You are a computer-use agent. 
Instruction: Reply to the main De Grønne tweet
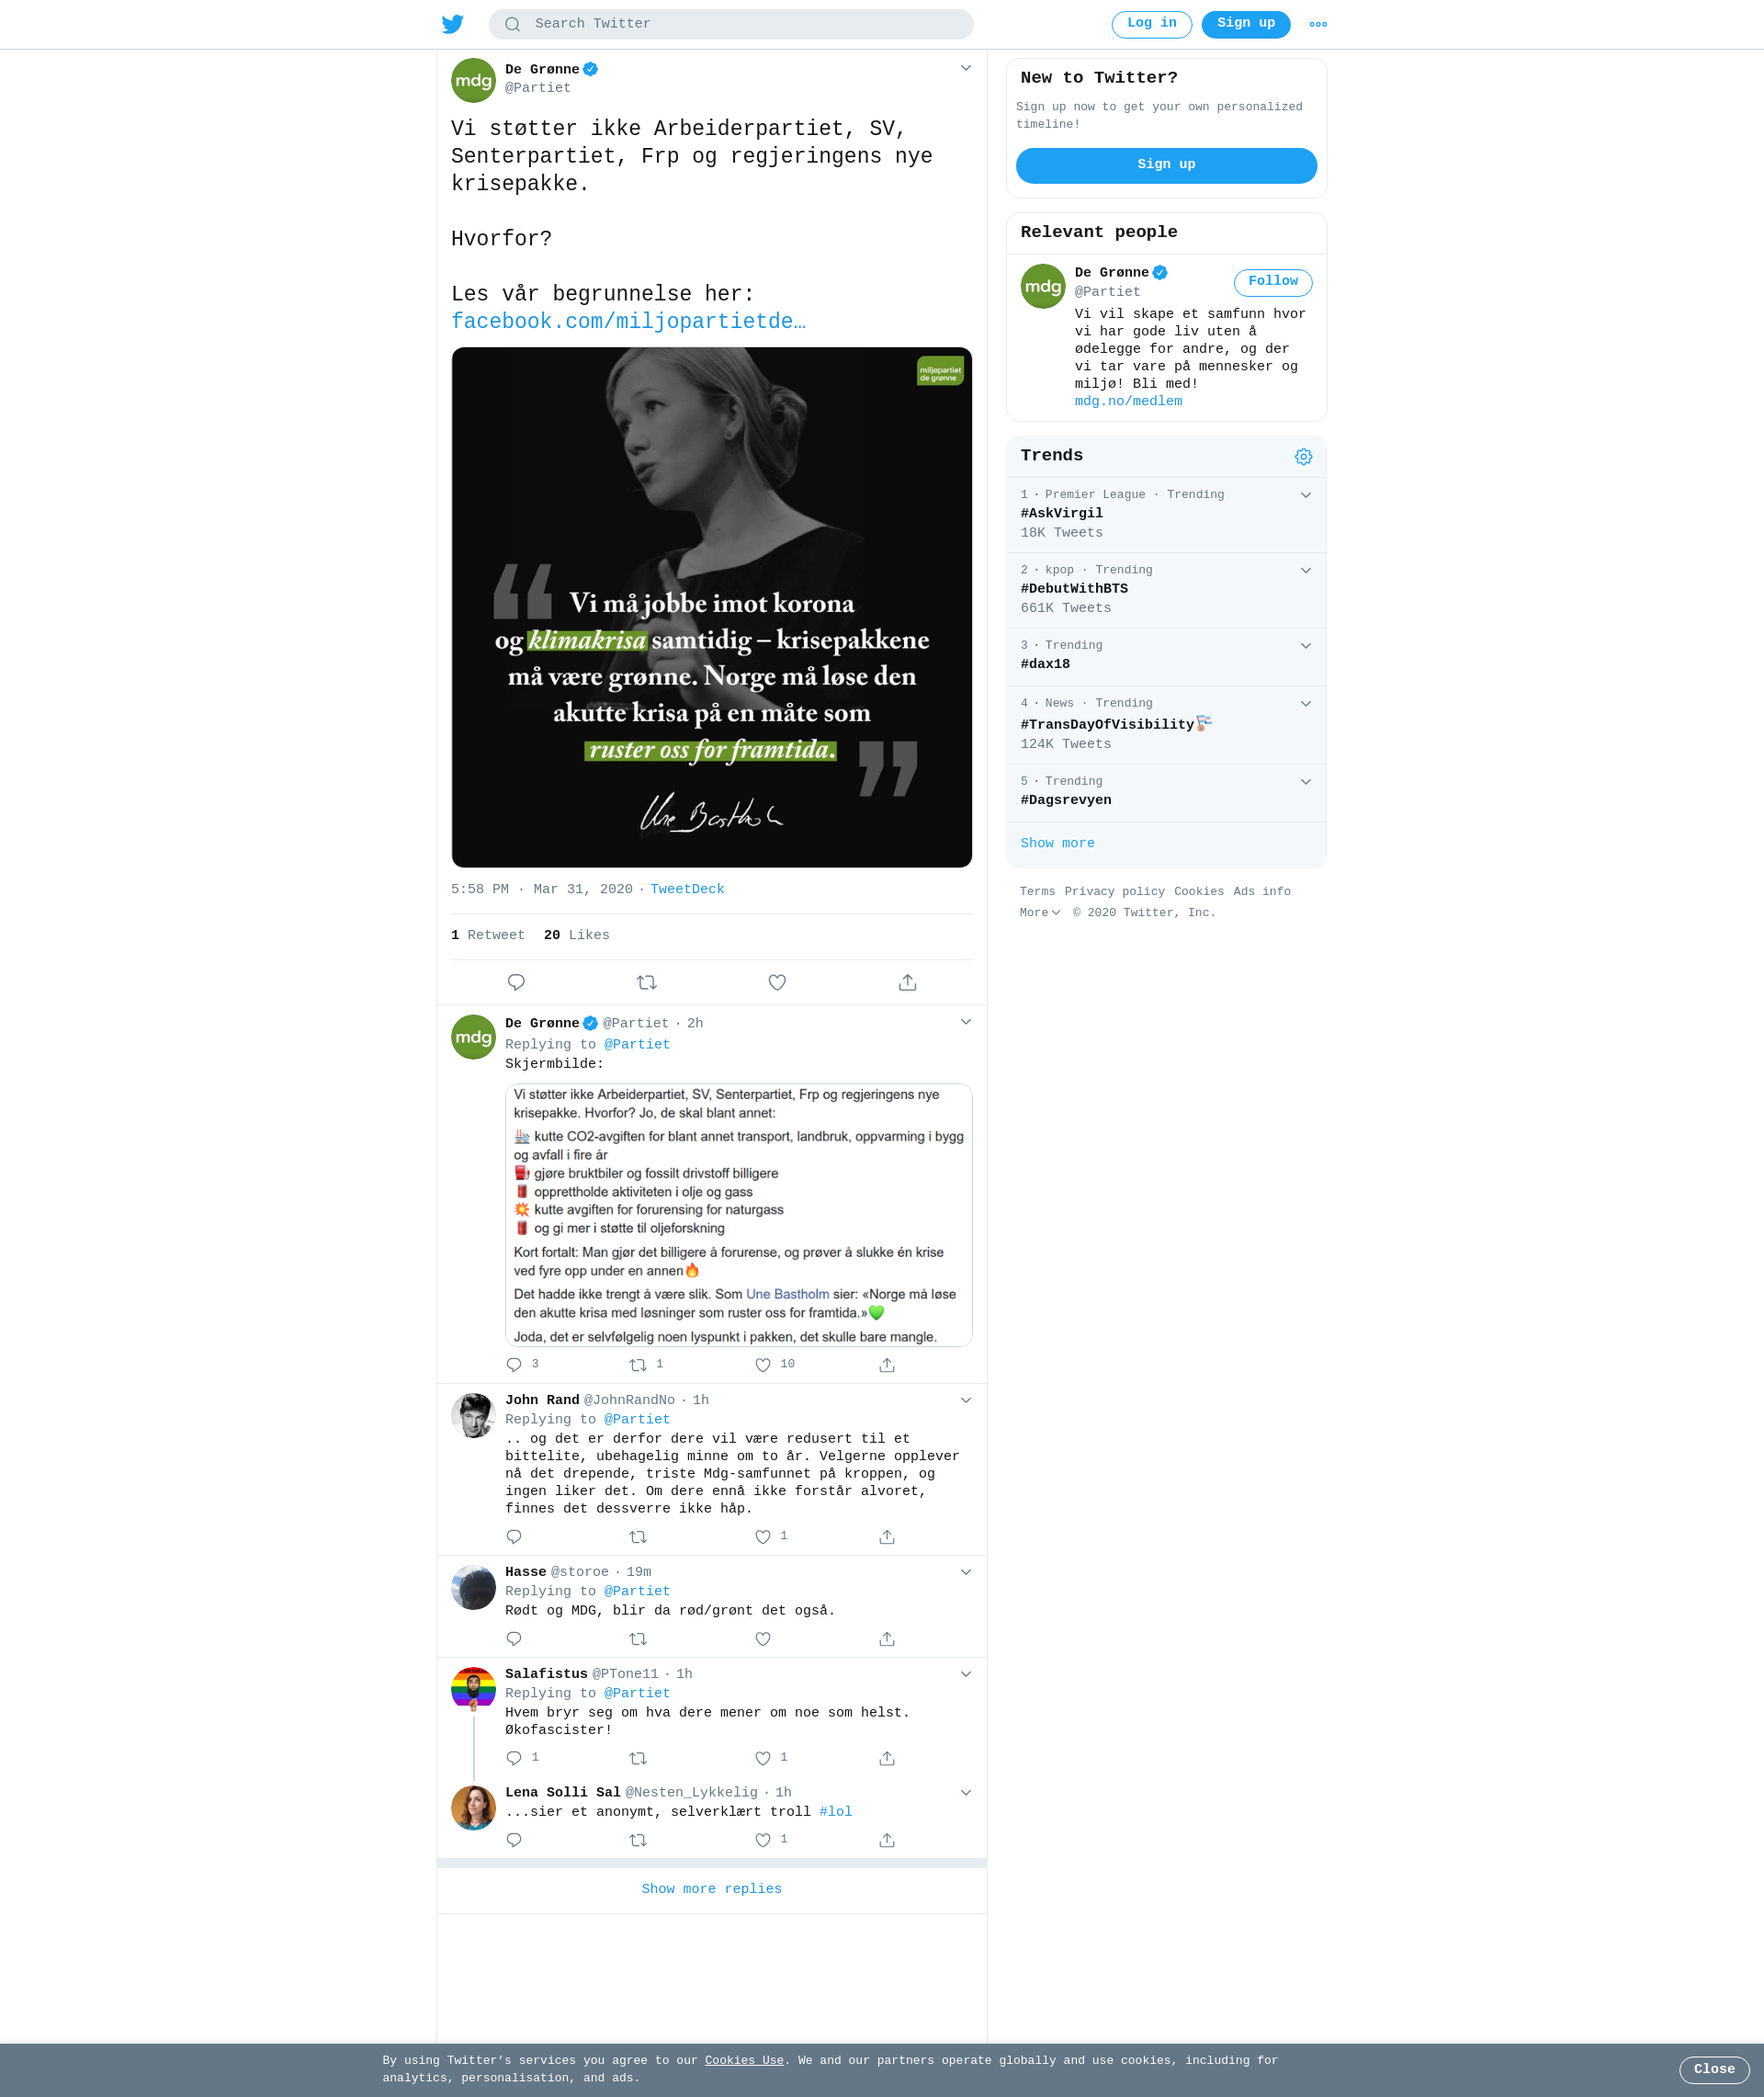(516, 982)
